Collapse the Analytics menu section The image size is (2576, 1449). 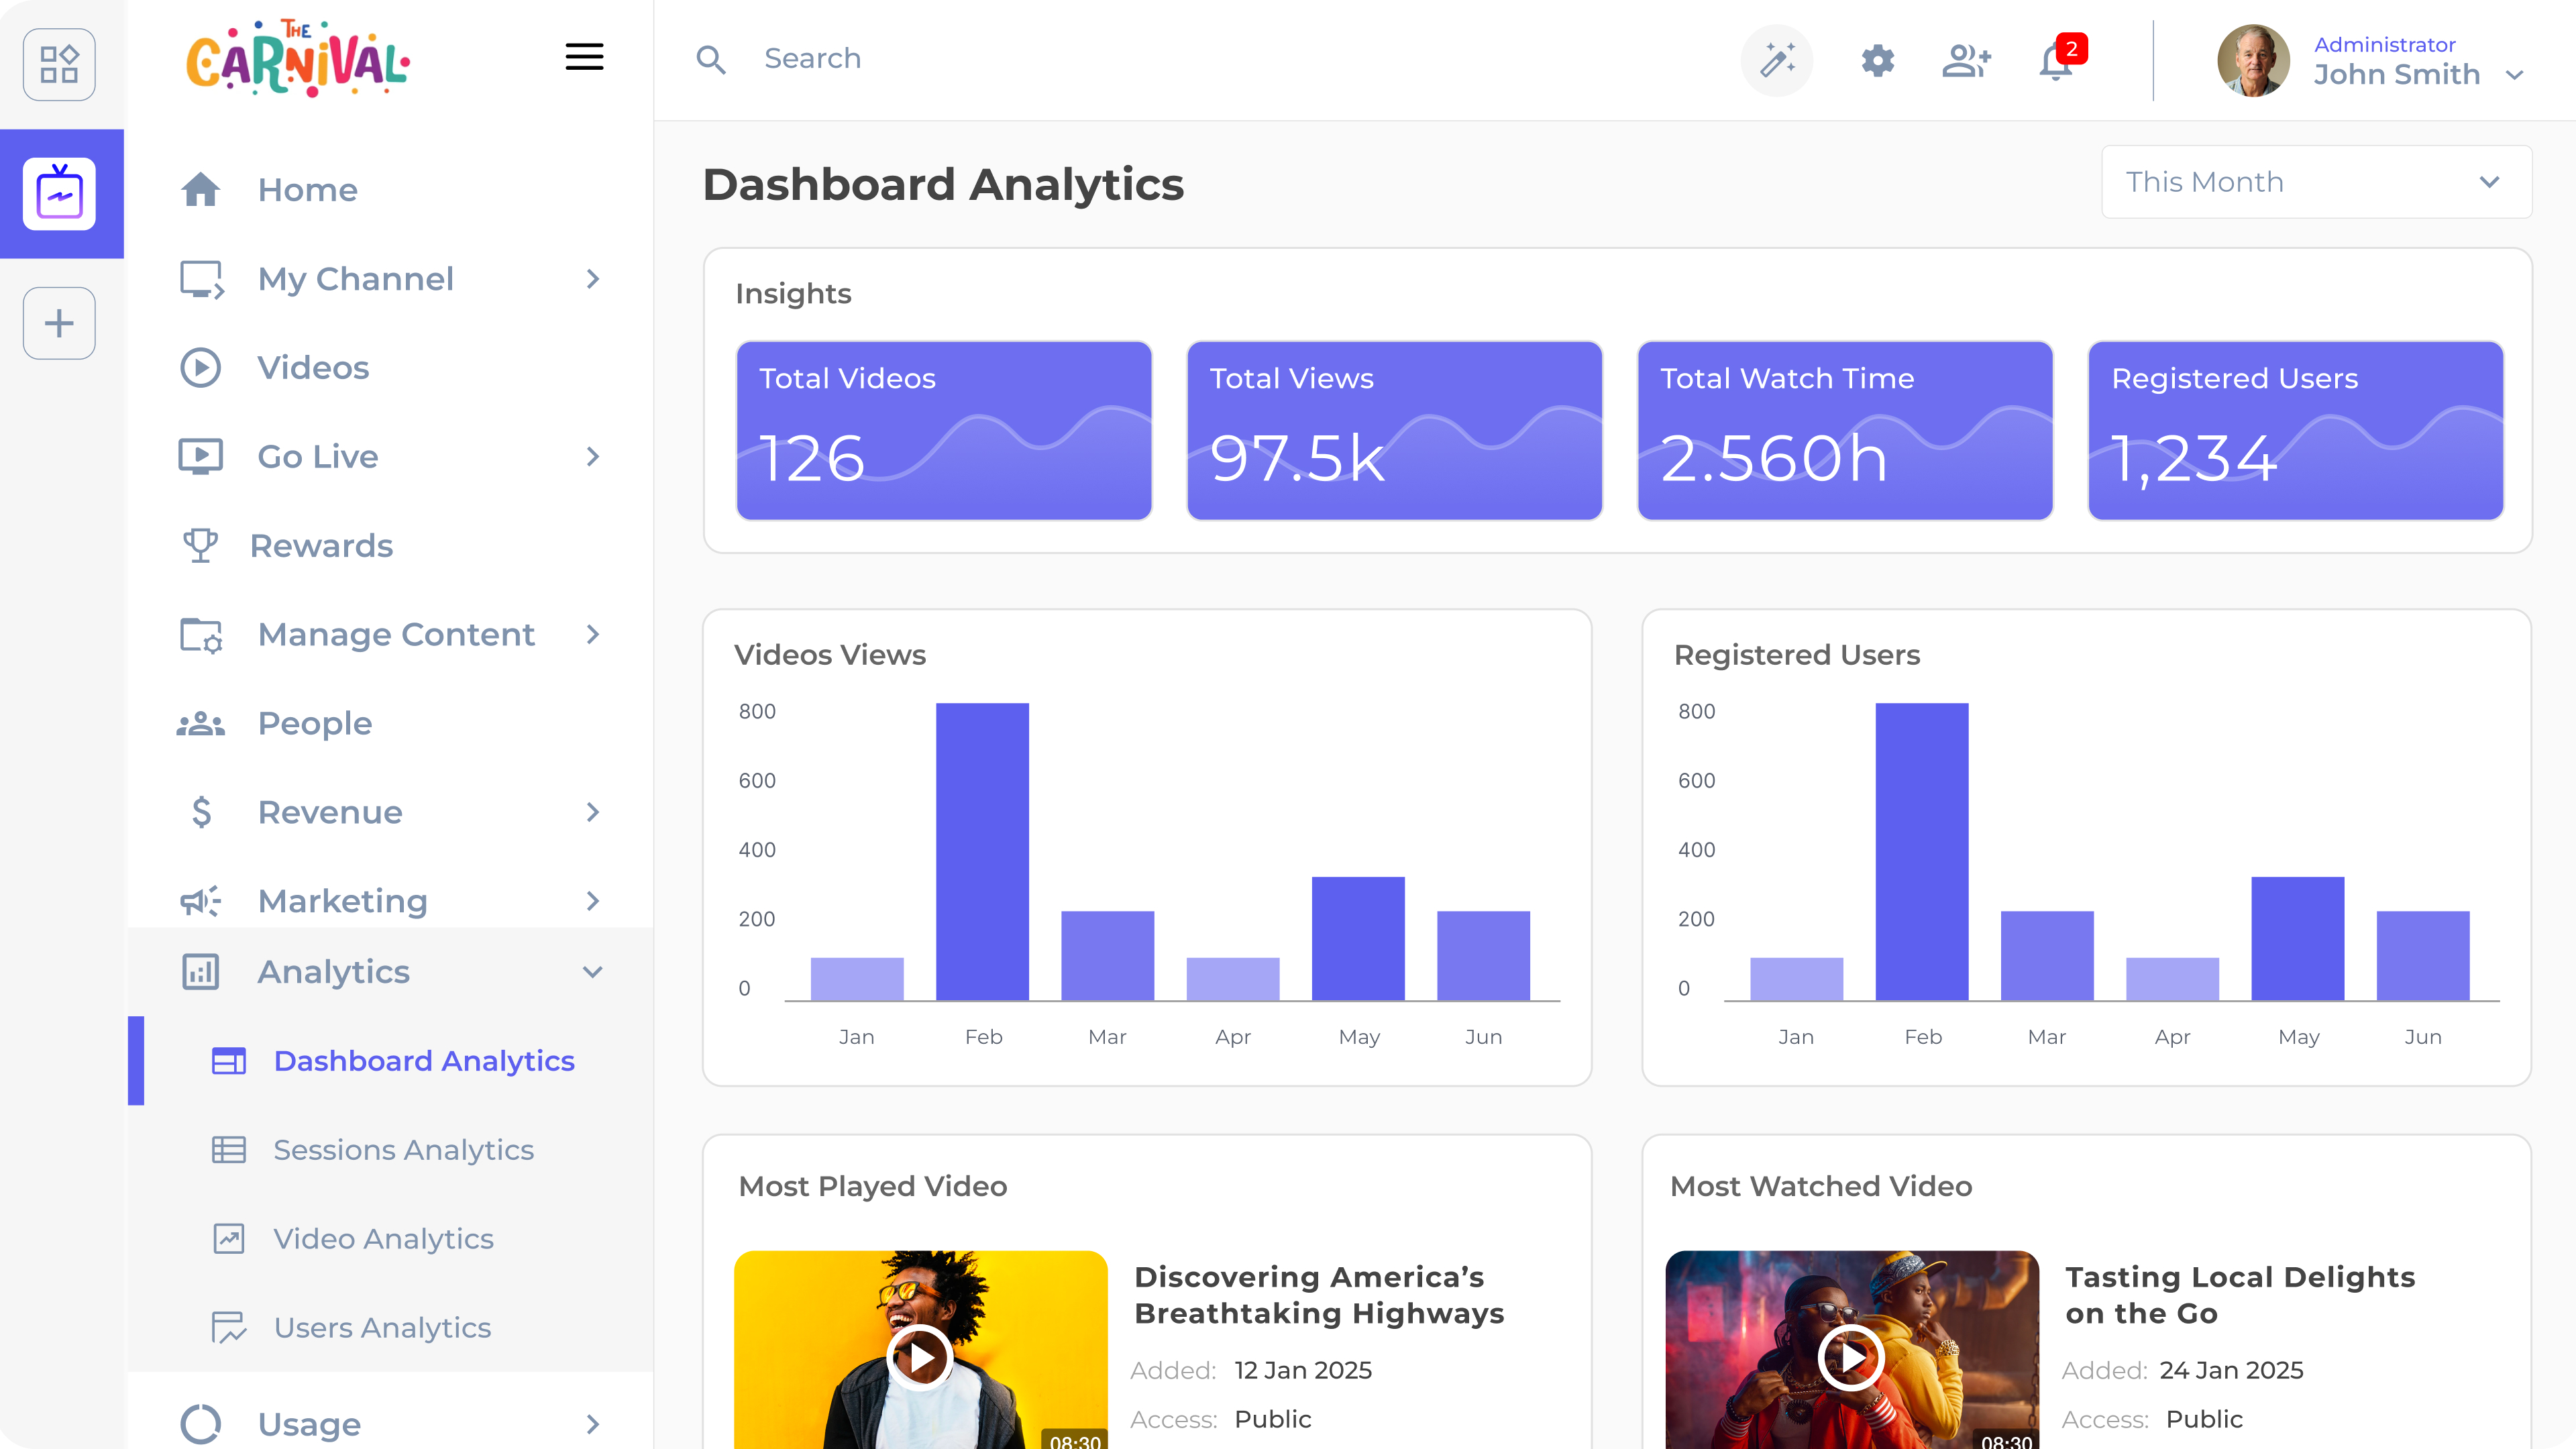point(592,972)
